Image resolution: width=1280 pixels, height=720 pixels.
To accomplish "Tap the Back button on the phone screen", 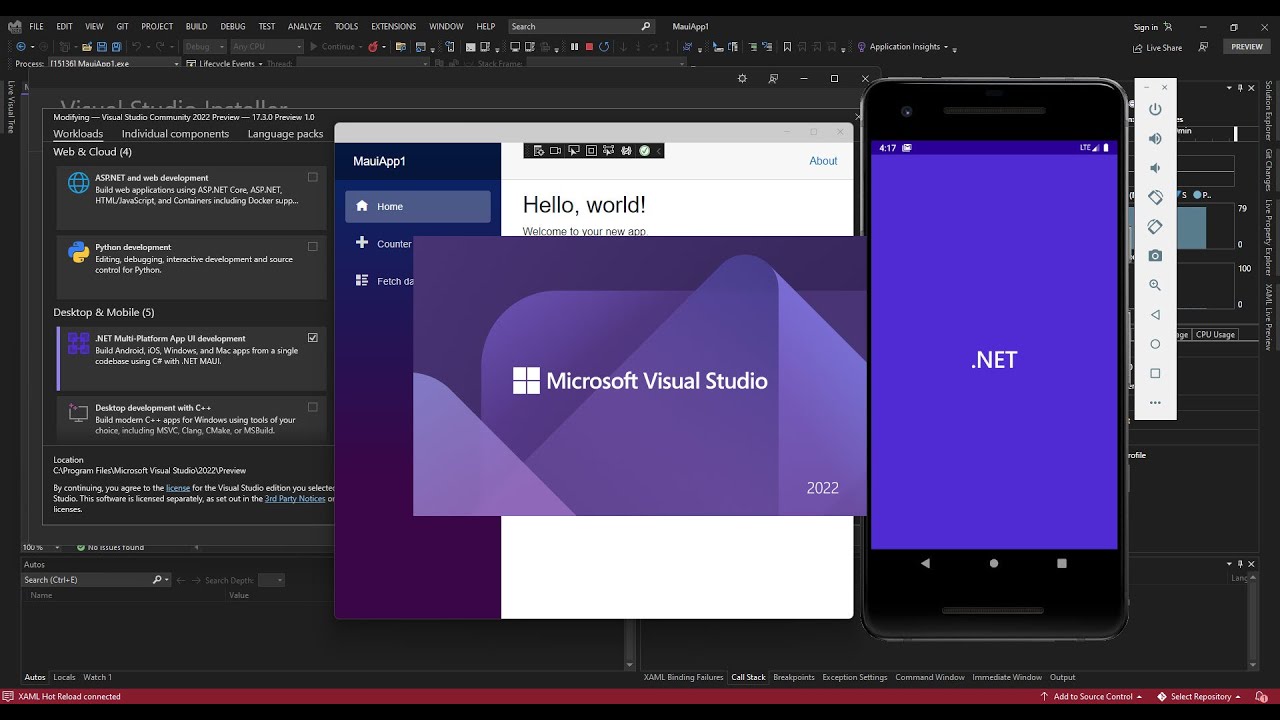I will [x=925, y=563].
